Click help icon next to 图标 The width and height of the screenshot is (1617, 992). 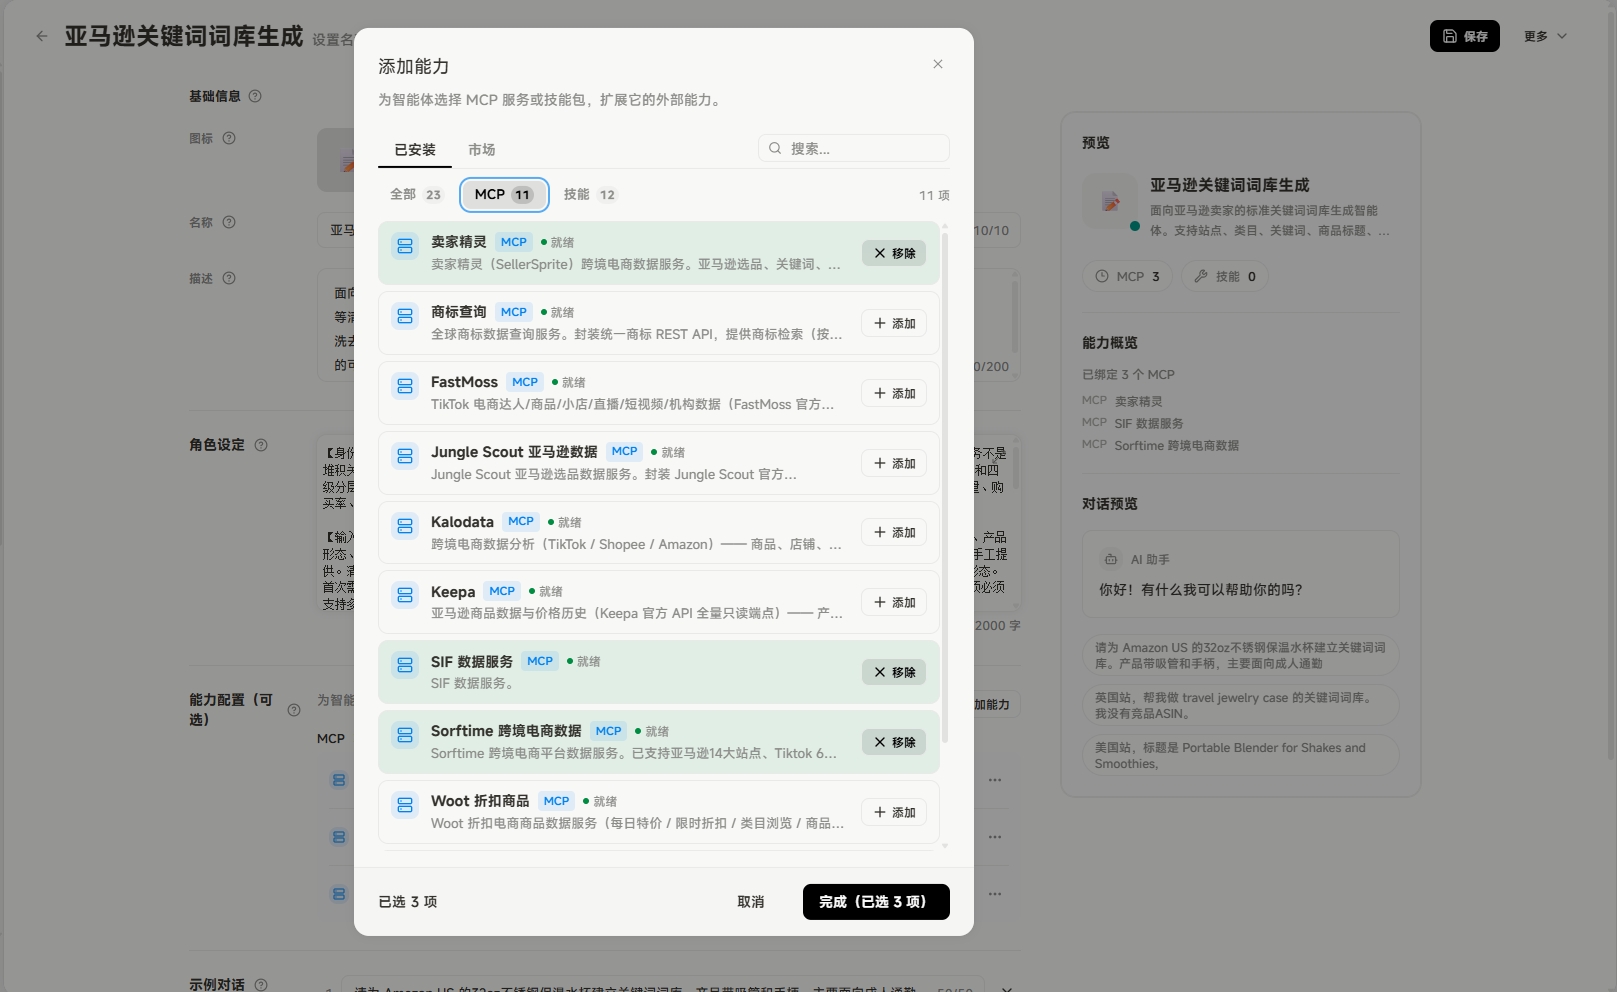(x=229, y=138)
